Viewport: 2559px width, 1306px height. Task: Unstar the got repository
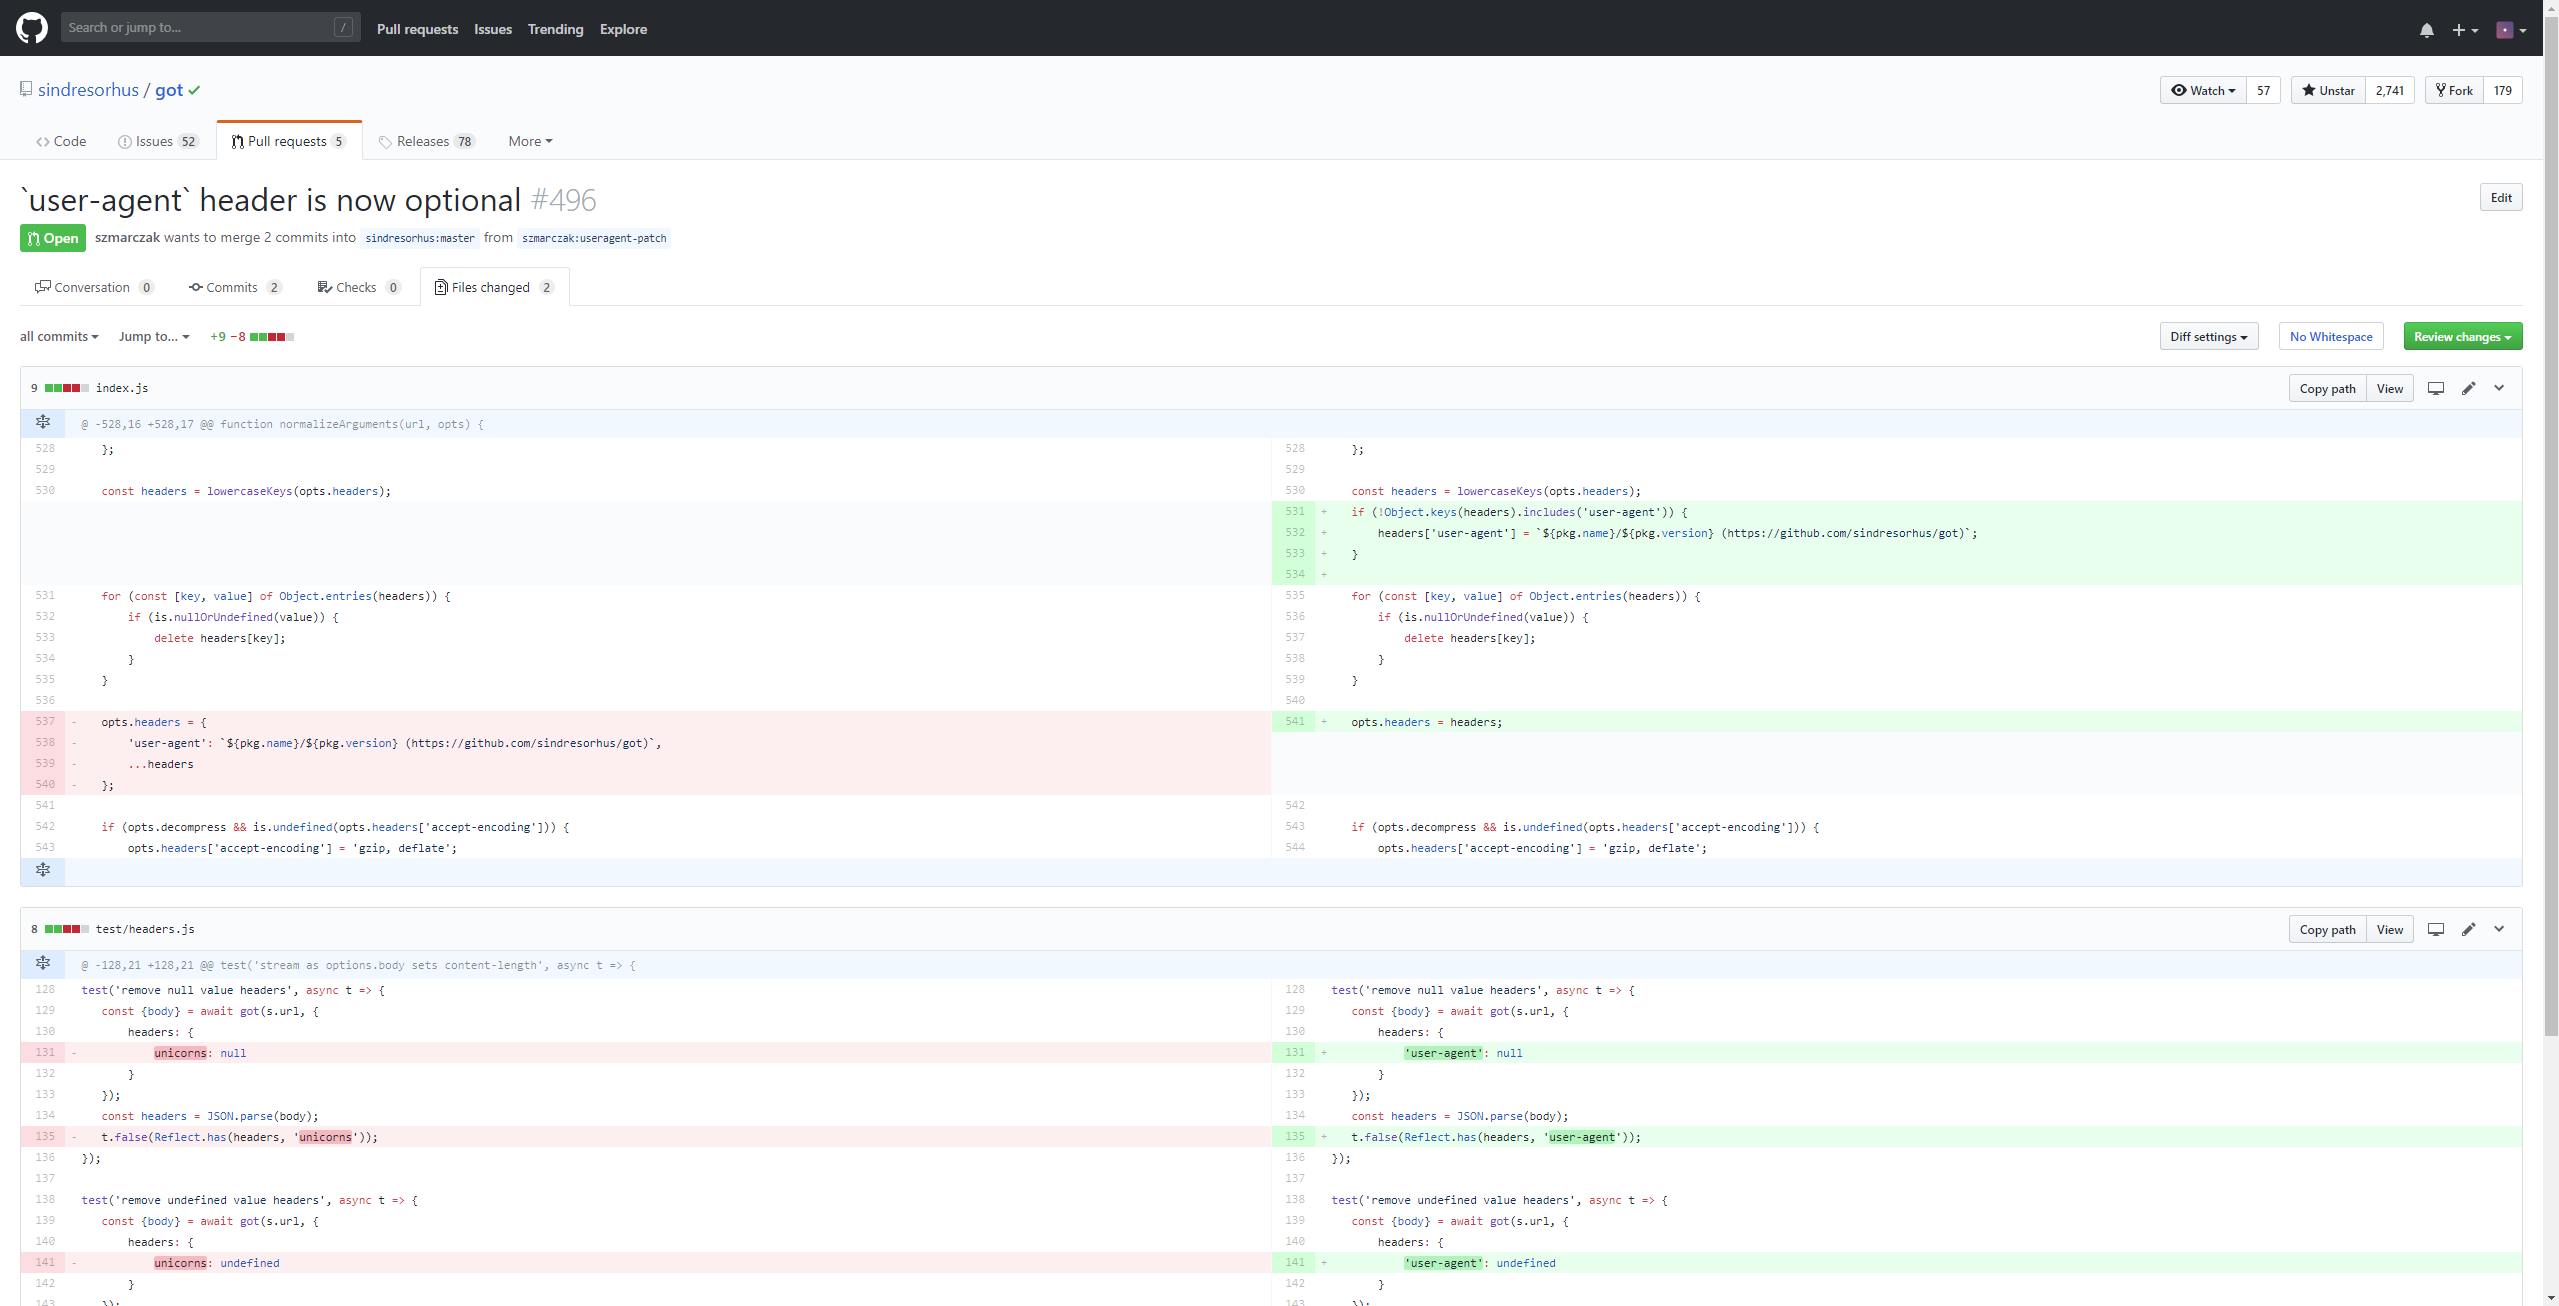coord(2328,90)
